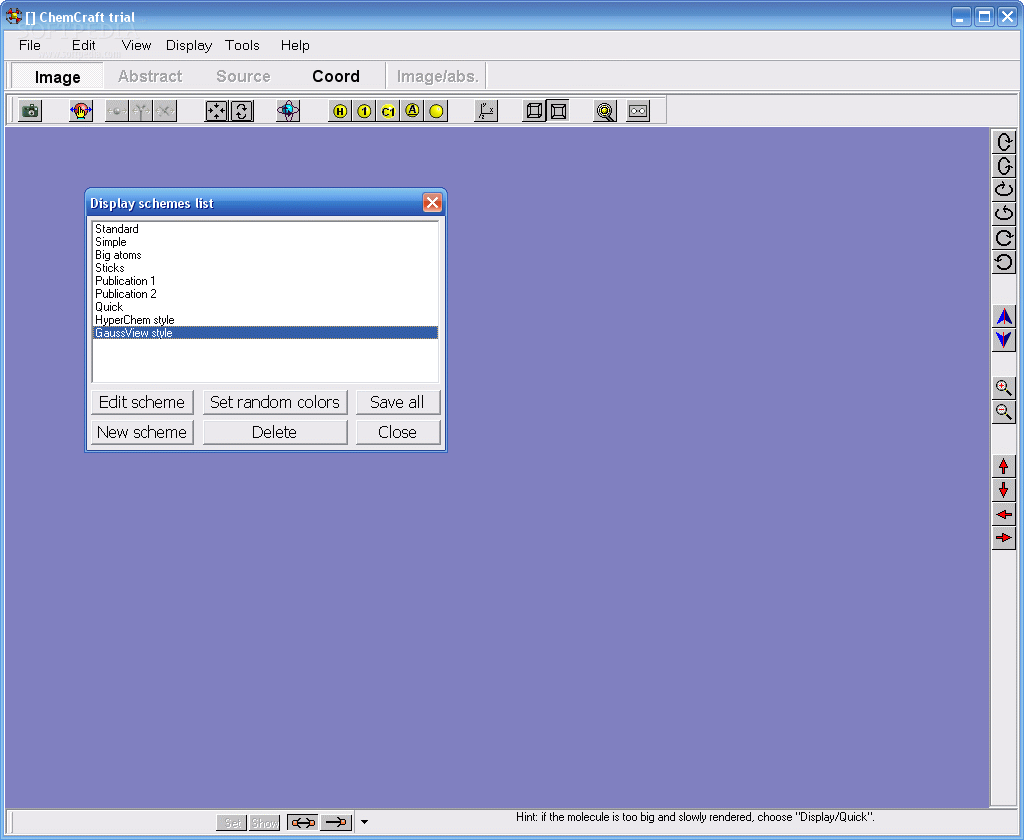
Task: Switch to the Abstract tab
Action: pyautogui.click(x=150, y=76)
